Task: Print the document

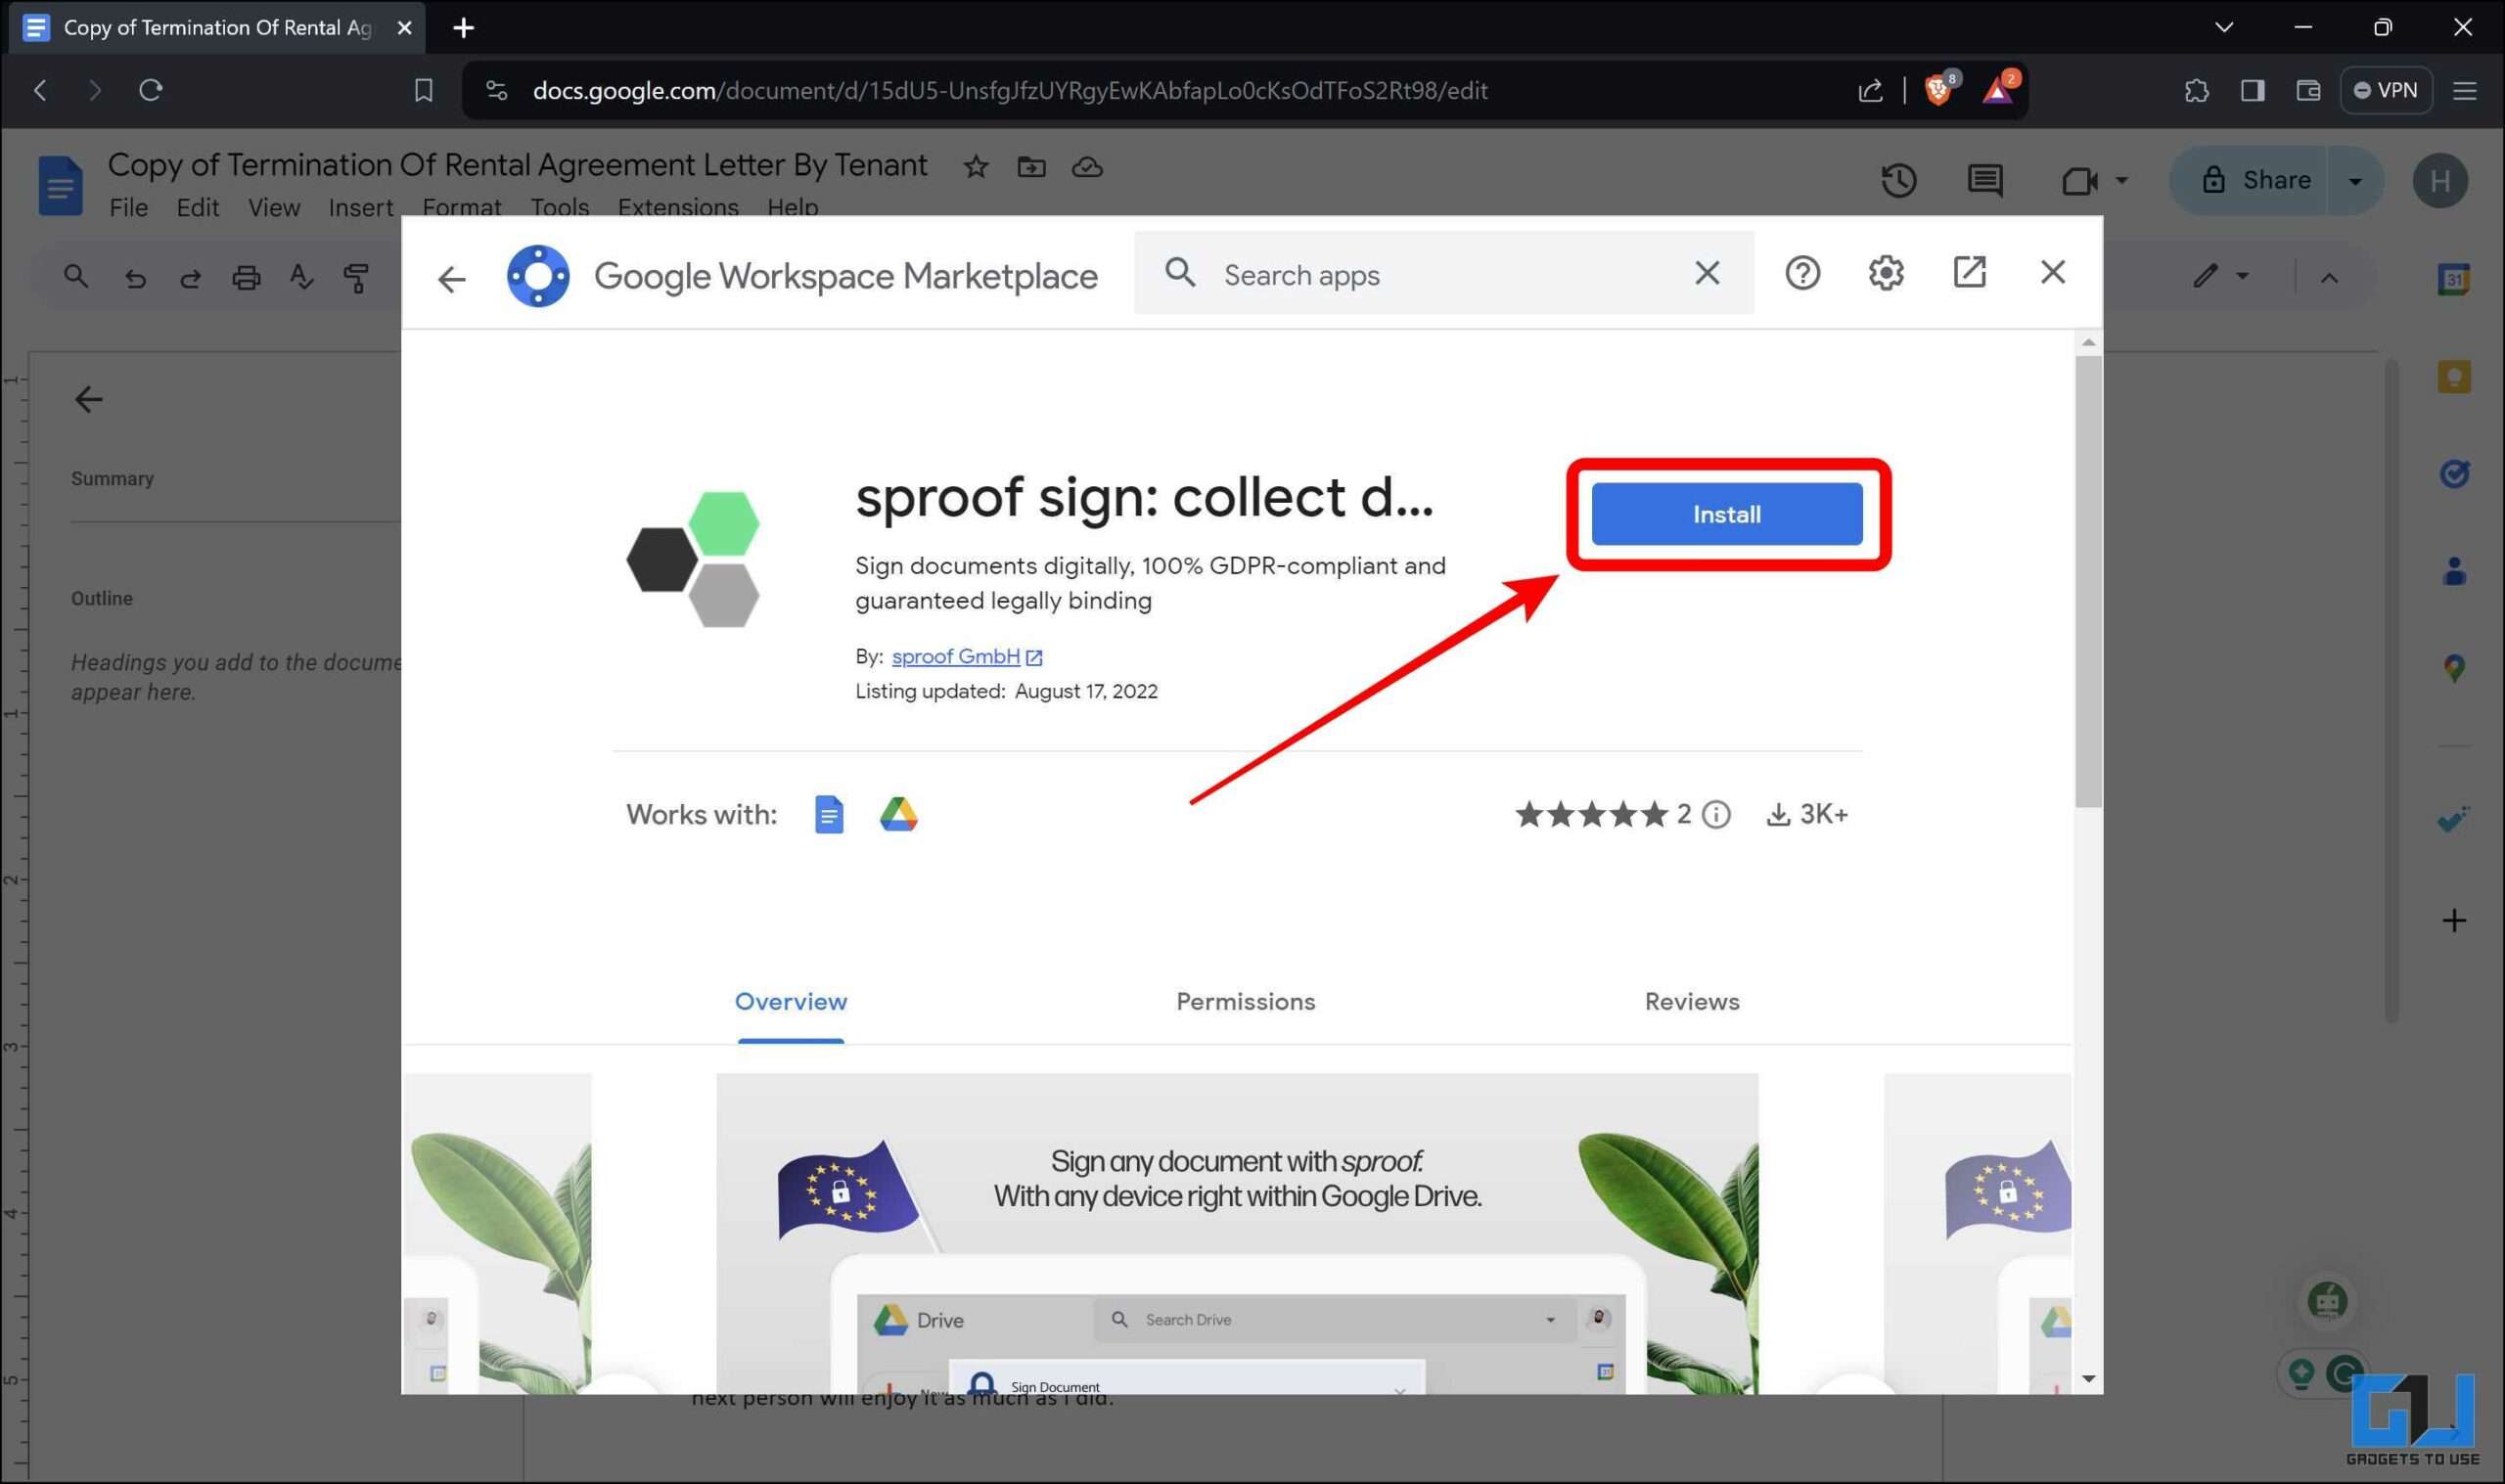Action: (x=246, y=277)
